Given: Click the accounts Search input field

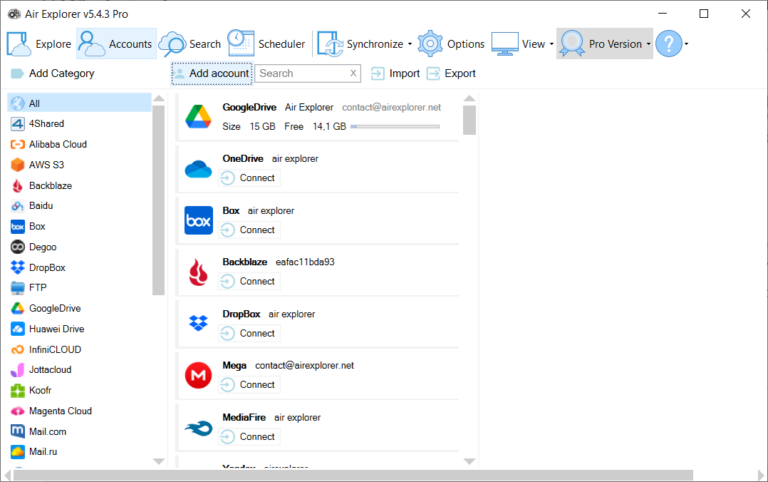Looking at the screenshot, I should click(299, 73).
